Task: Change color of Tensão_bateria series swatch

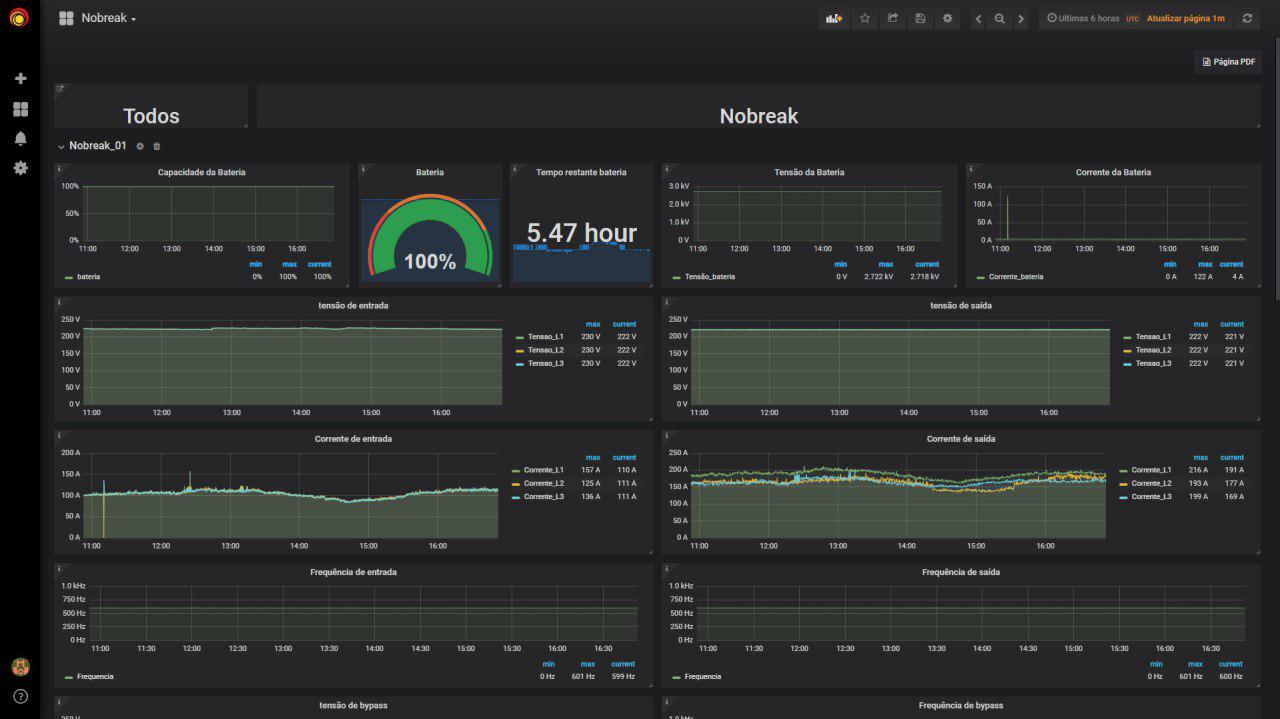Action: tap(677, 277)
